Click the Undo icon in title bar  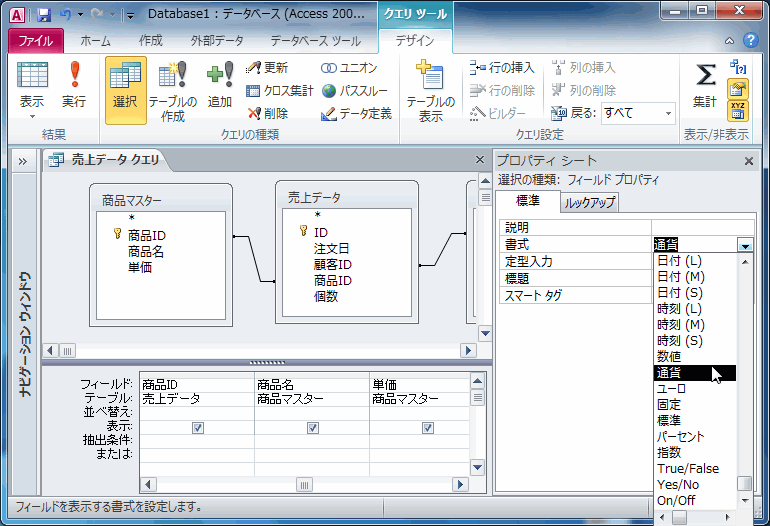65,15
